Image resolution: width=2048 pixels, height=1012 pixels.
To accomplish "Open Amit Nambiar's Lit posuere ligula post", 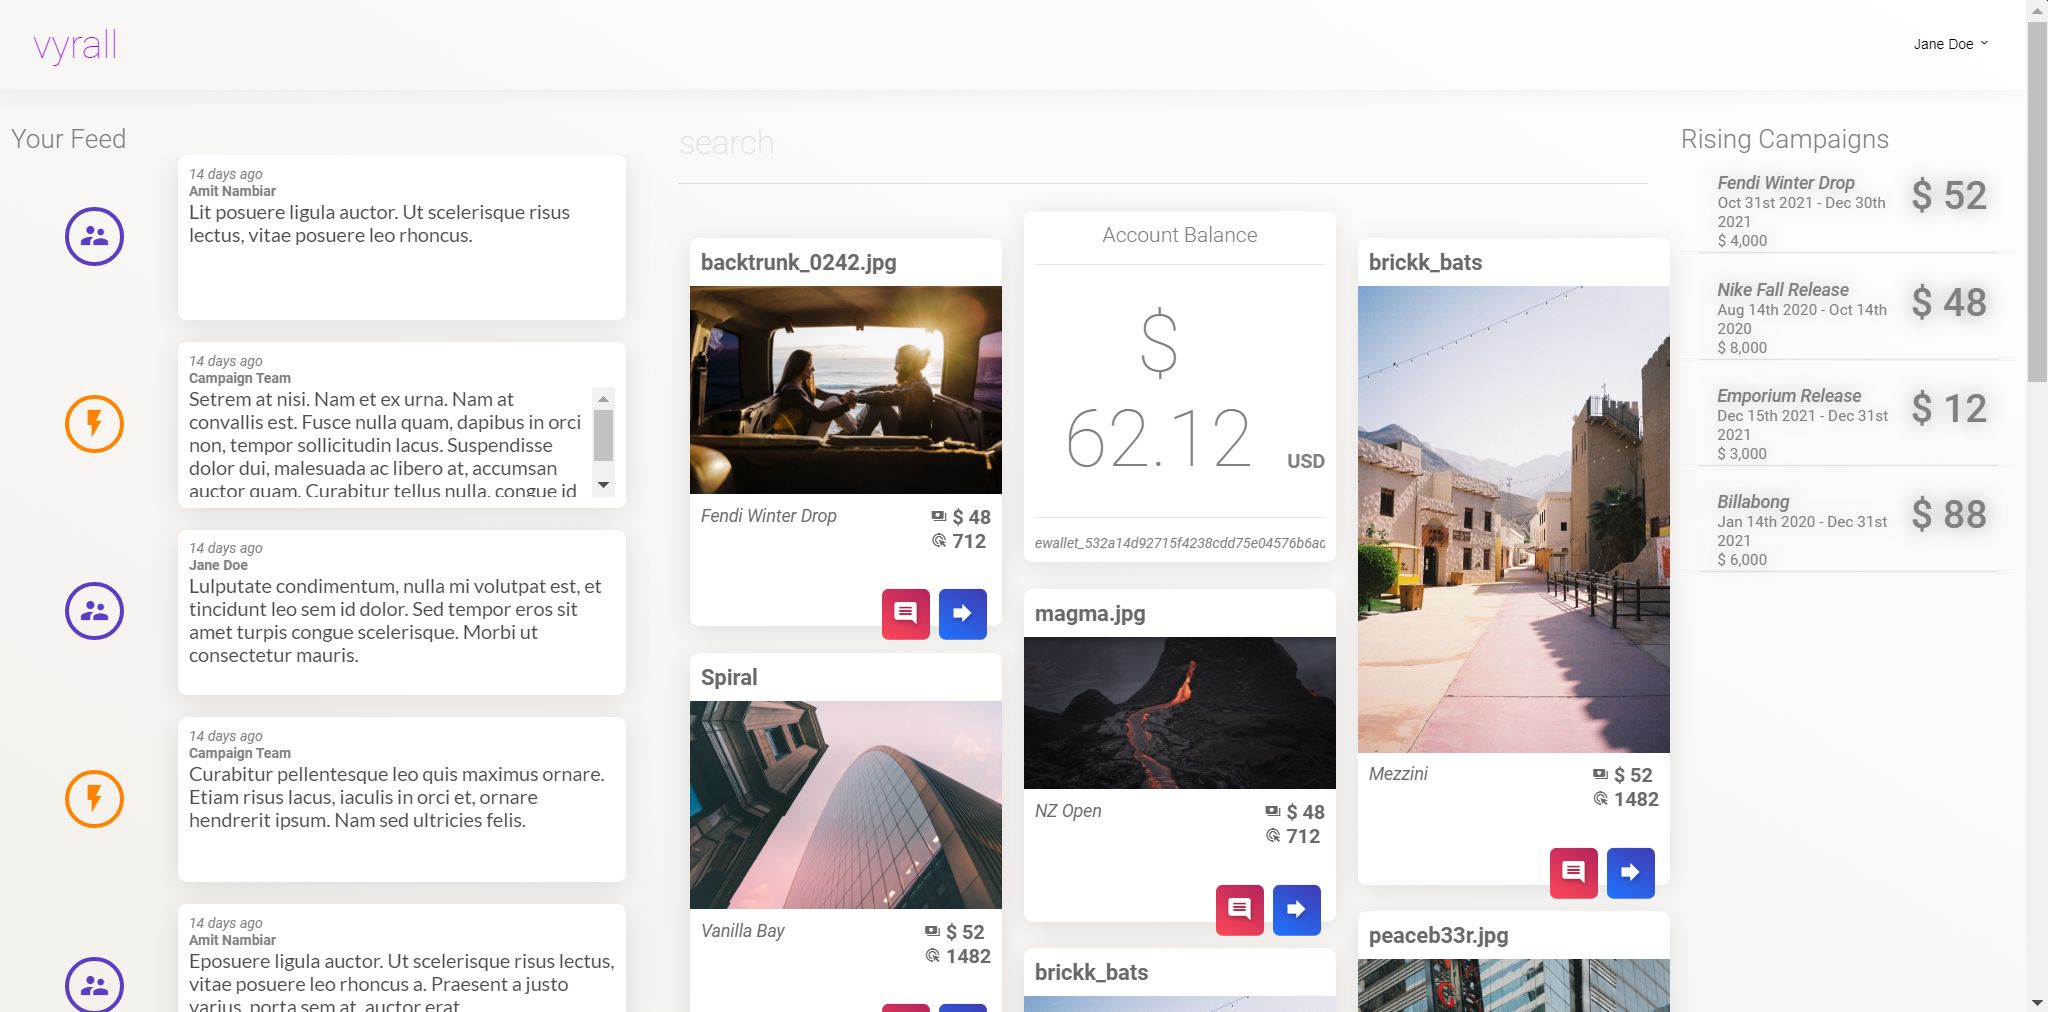I will [x=402, y=238].
